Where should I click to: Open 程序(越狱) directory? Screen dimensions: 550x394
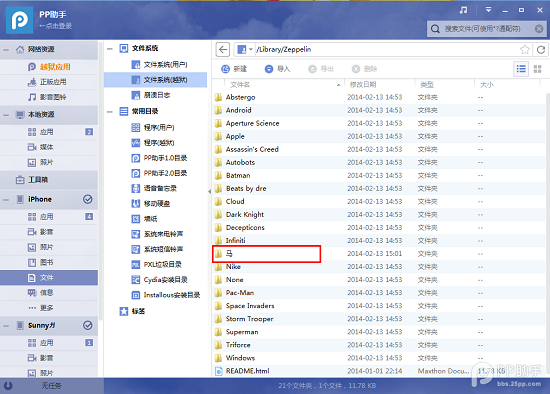coord(153,142)
